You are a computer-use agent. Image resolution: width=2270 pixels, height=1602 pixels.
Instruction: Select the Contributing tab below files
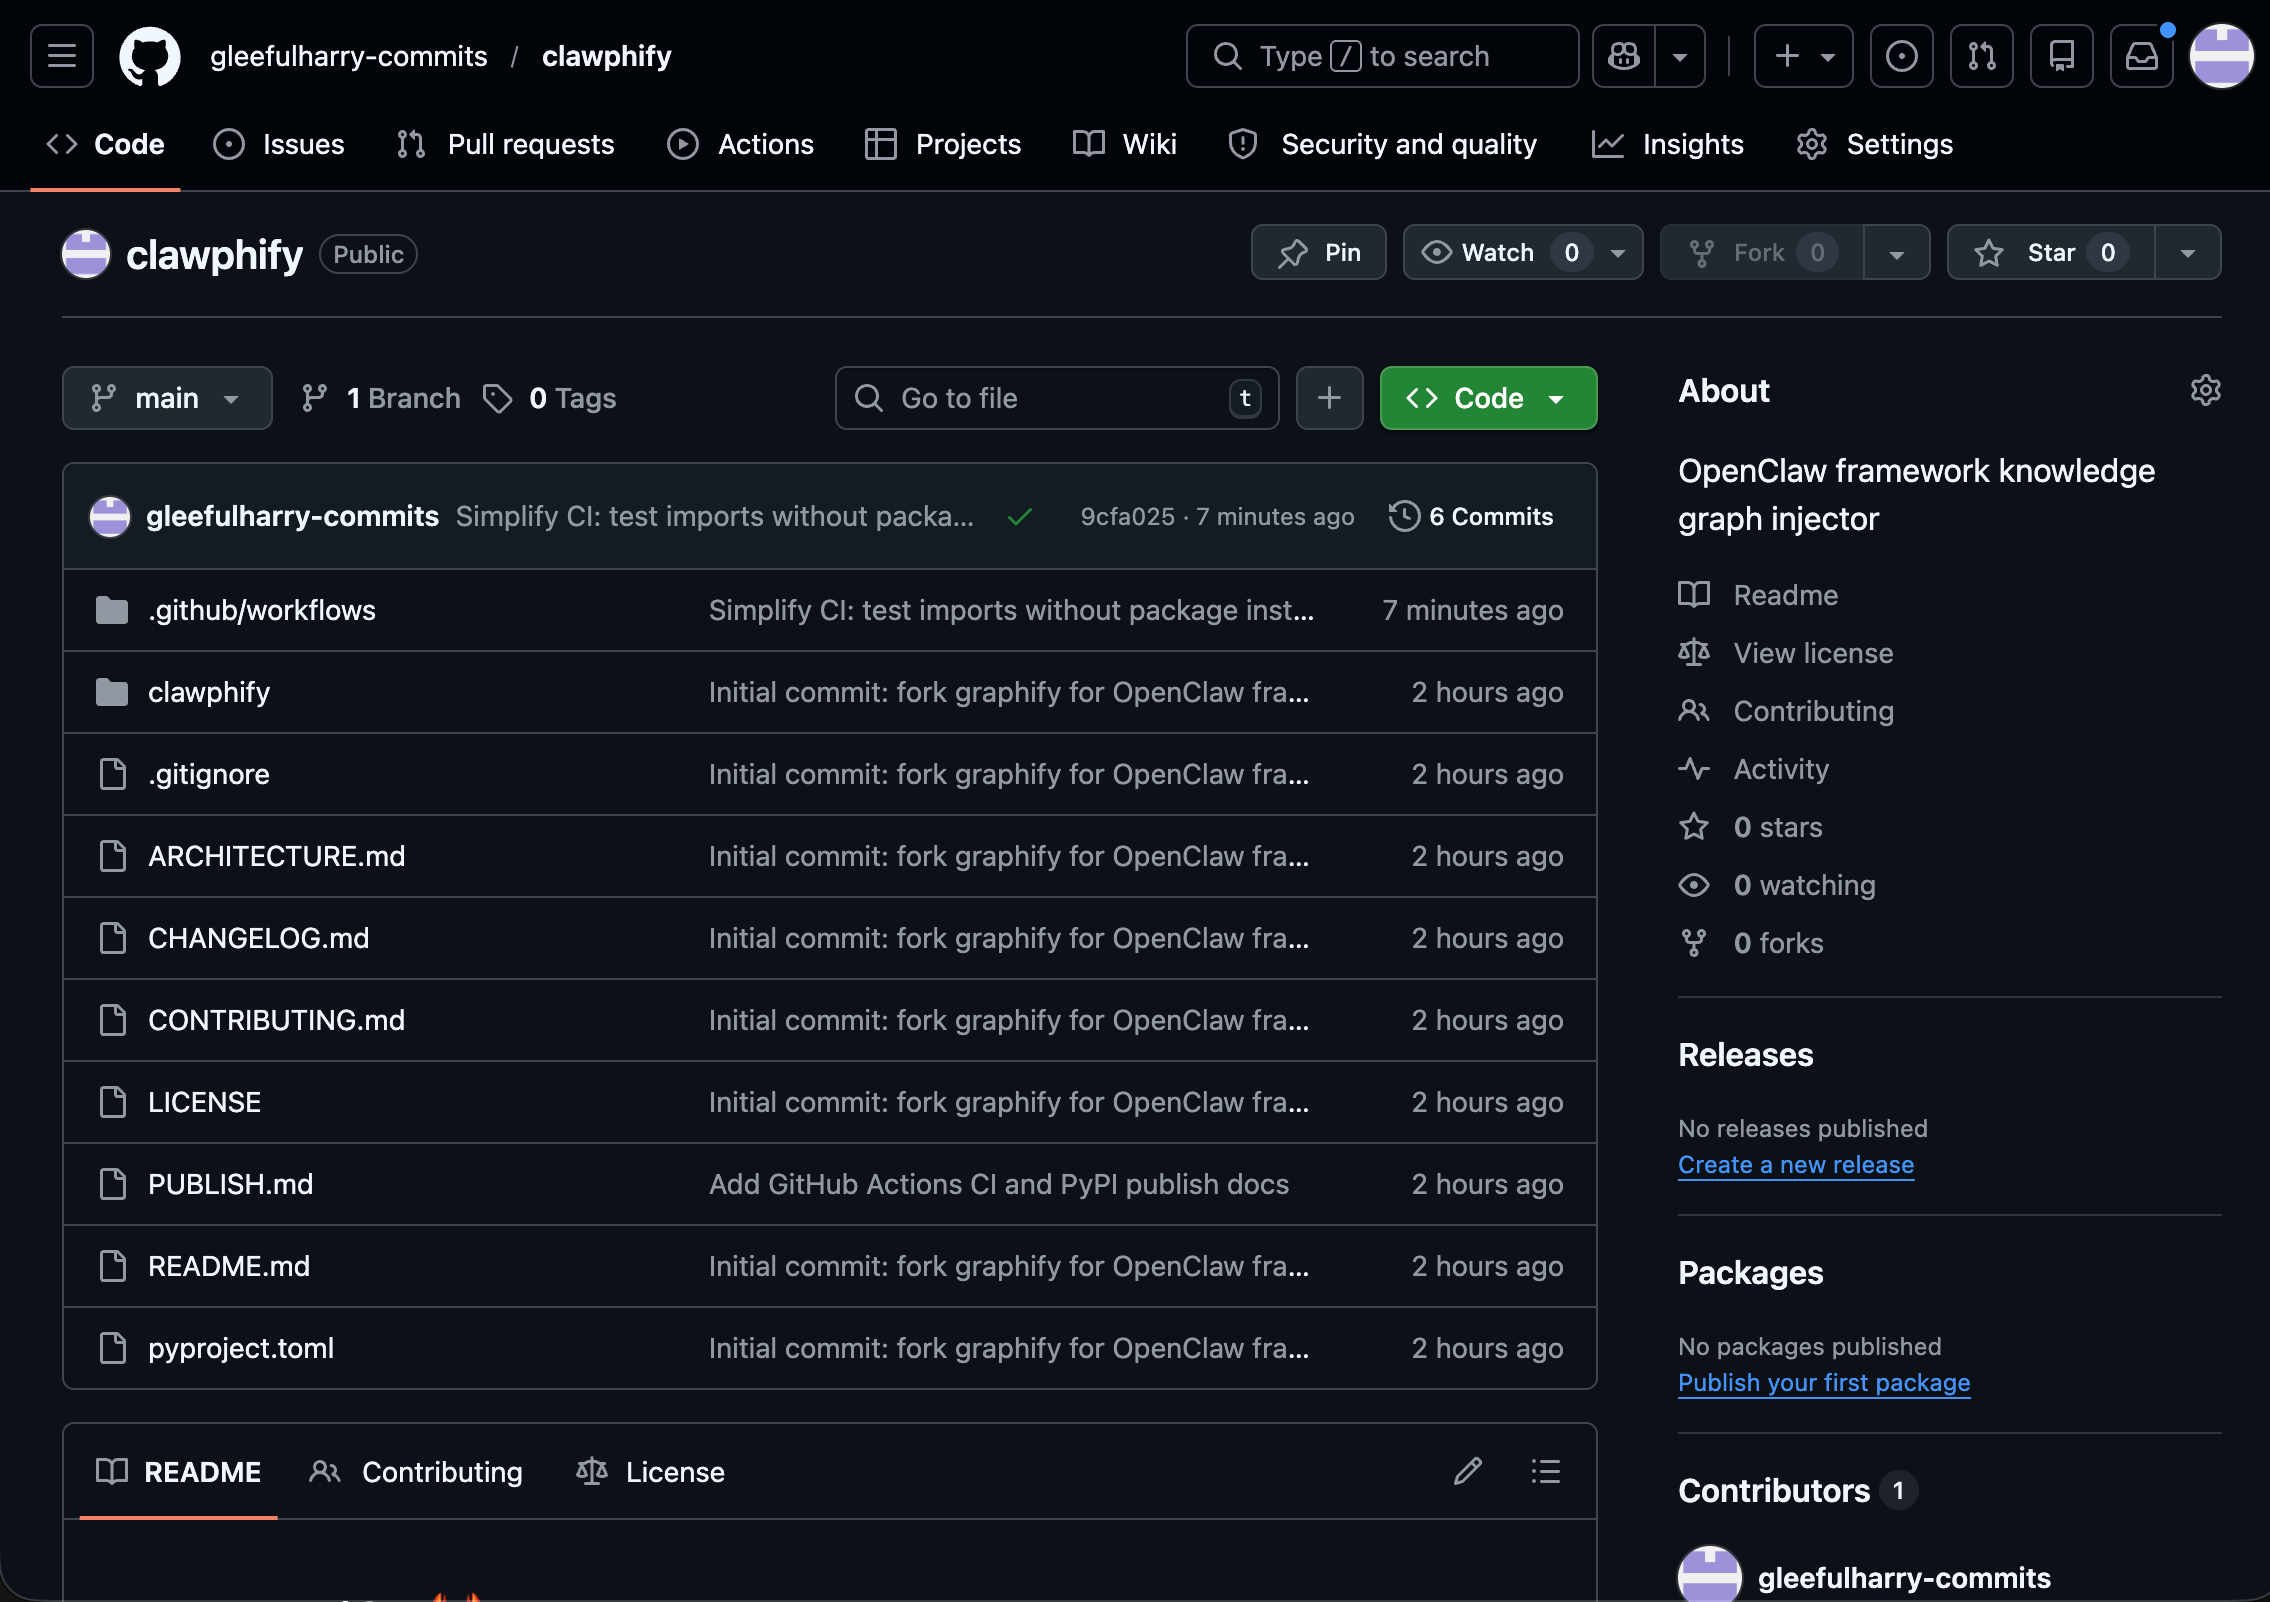(x=416, y=1471)
